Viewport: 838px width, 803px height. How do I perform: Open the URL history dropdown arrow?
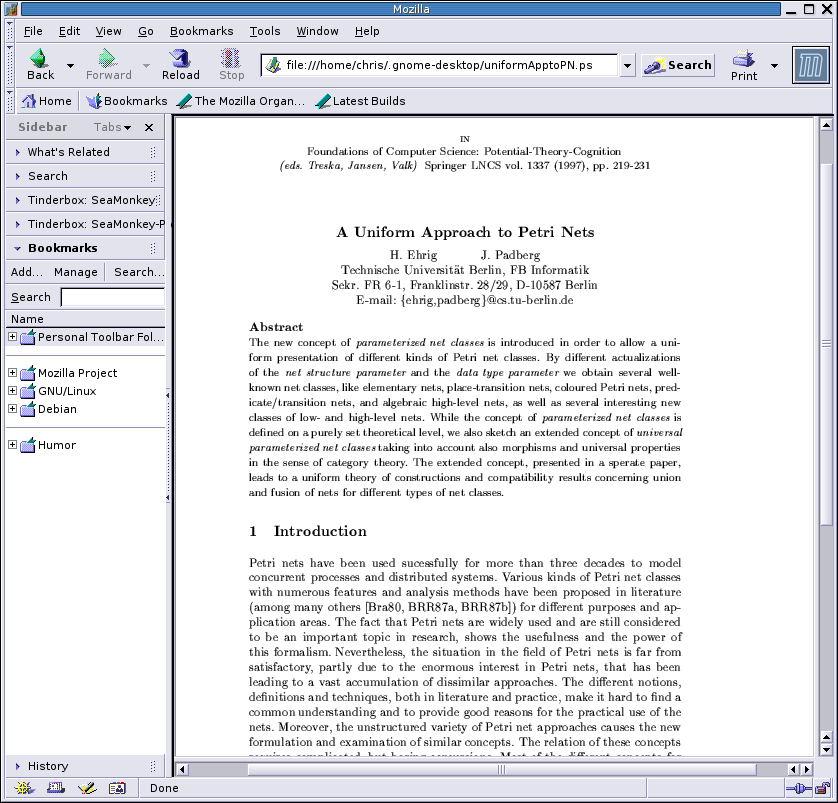point(627,66)
